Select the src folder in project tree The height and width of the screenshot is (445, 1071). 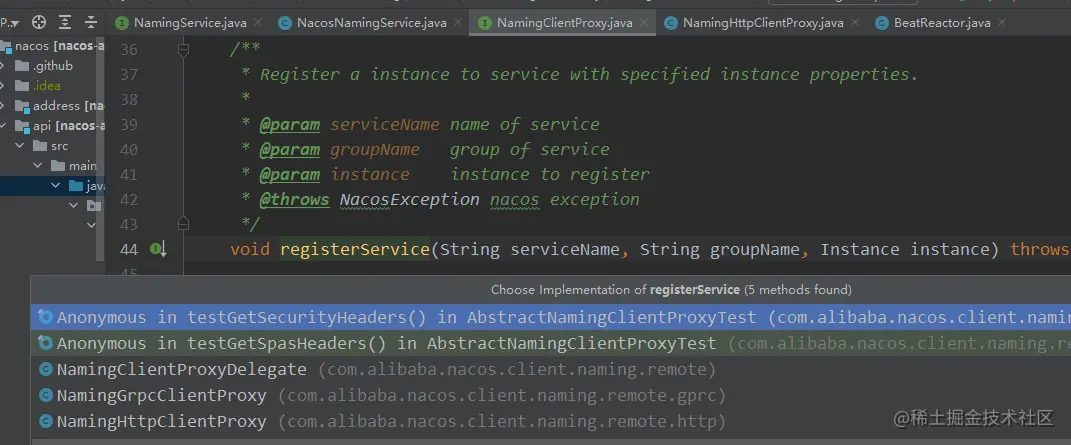click(59, 145)
